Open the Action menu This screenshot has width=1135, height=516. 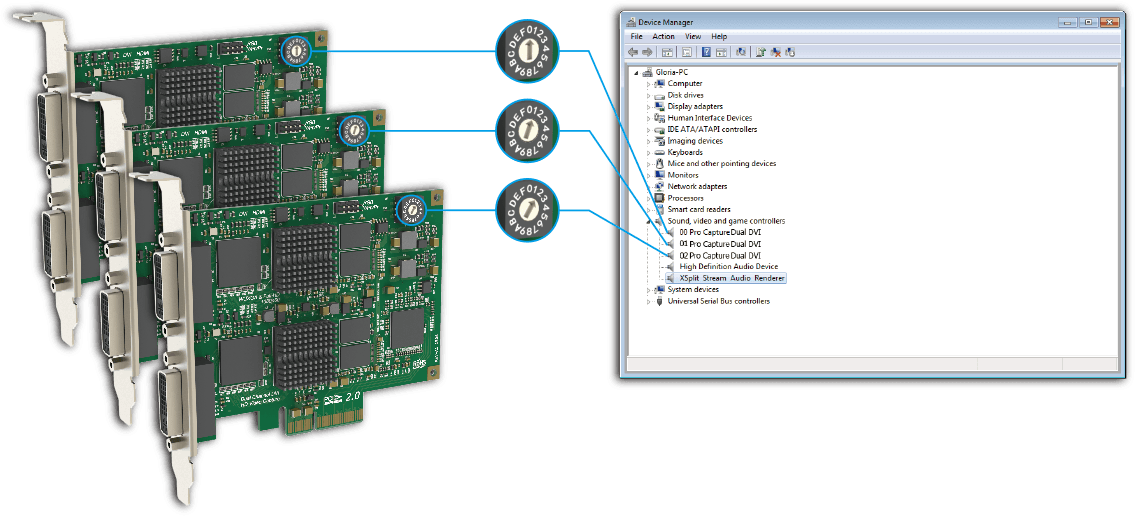coord(664,36)
